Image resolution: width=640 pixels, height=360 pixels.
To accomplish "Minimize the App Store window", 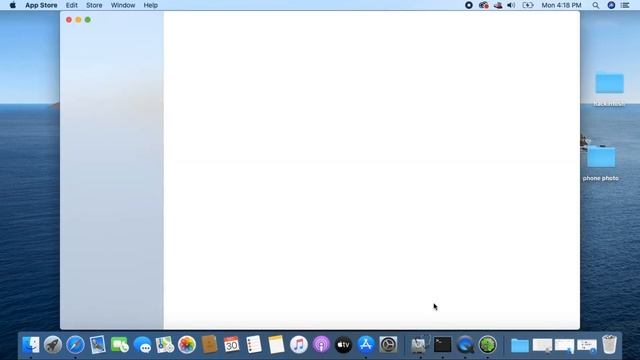I will (x=78, y=20).
